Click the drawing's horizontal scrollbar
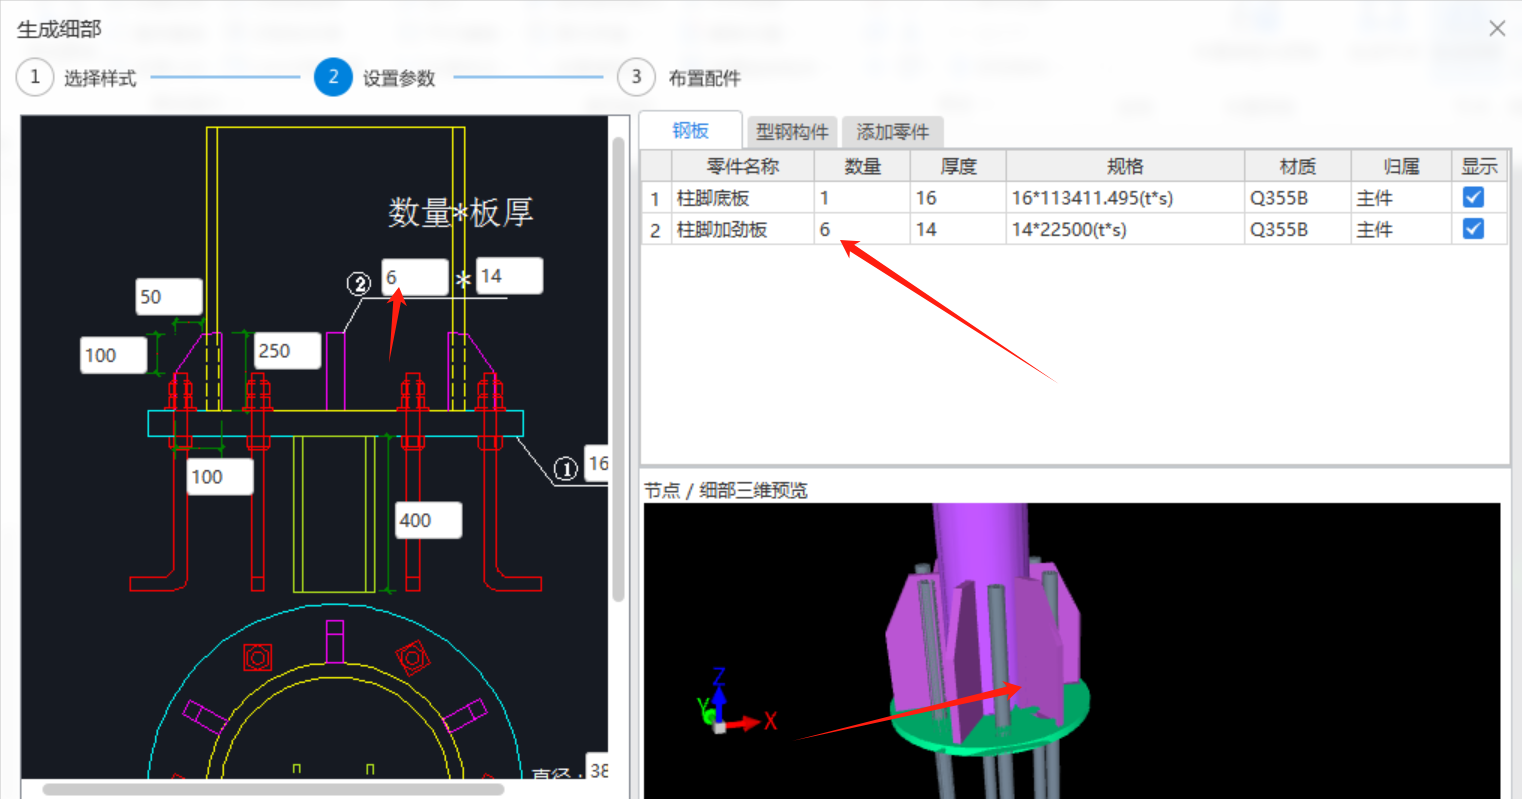The width and height of the screenshot is (1522, 799). click(x=273, y=789)
